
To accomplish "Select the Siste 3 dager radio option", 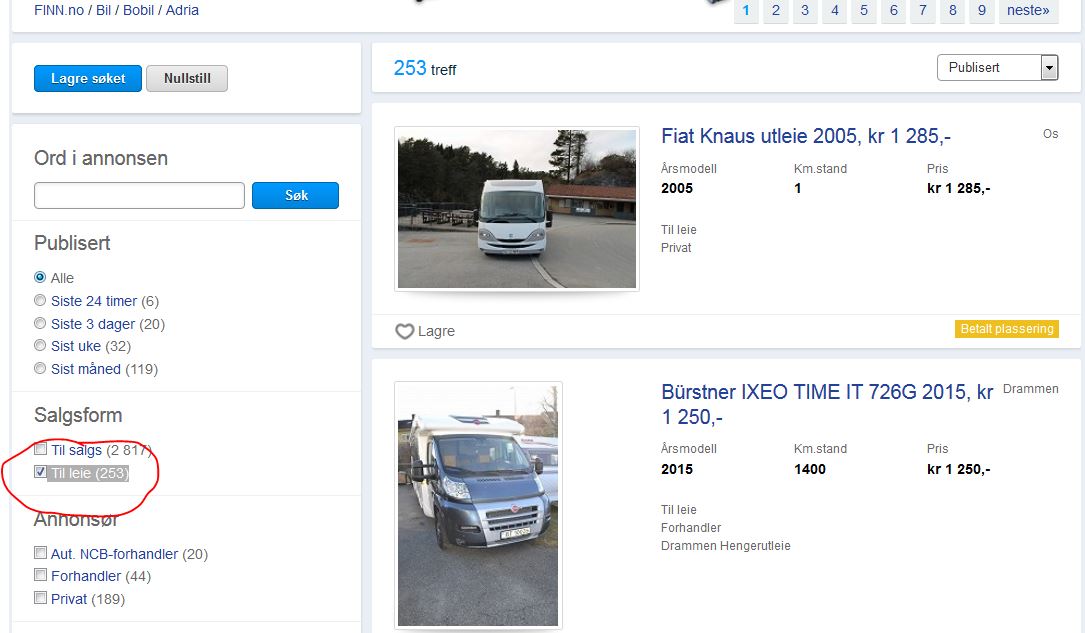I will pyautogui.click(x=40, y=323).
